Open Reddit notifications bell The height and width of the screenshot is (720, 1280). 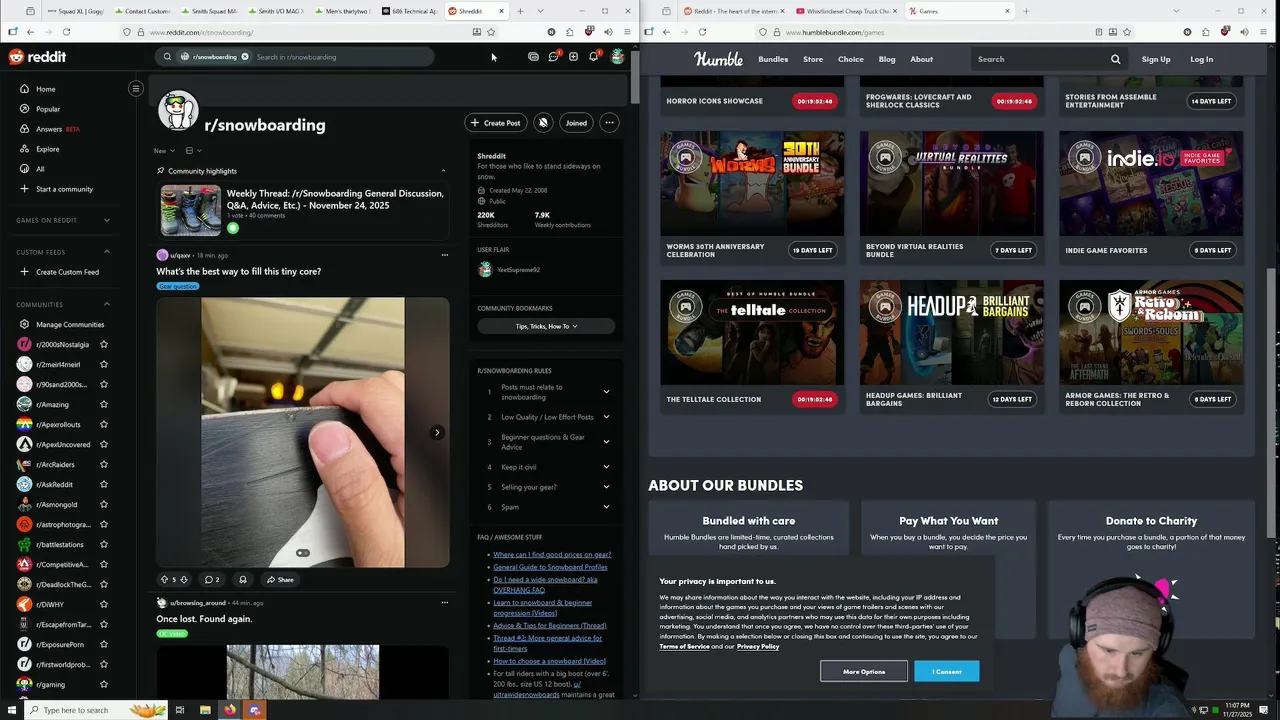[593, 57]
